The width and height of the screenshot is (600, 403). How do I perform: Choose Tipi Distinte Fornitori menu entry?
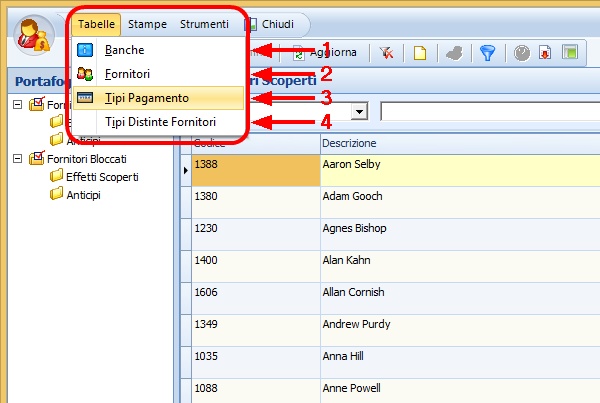[160, 122]
